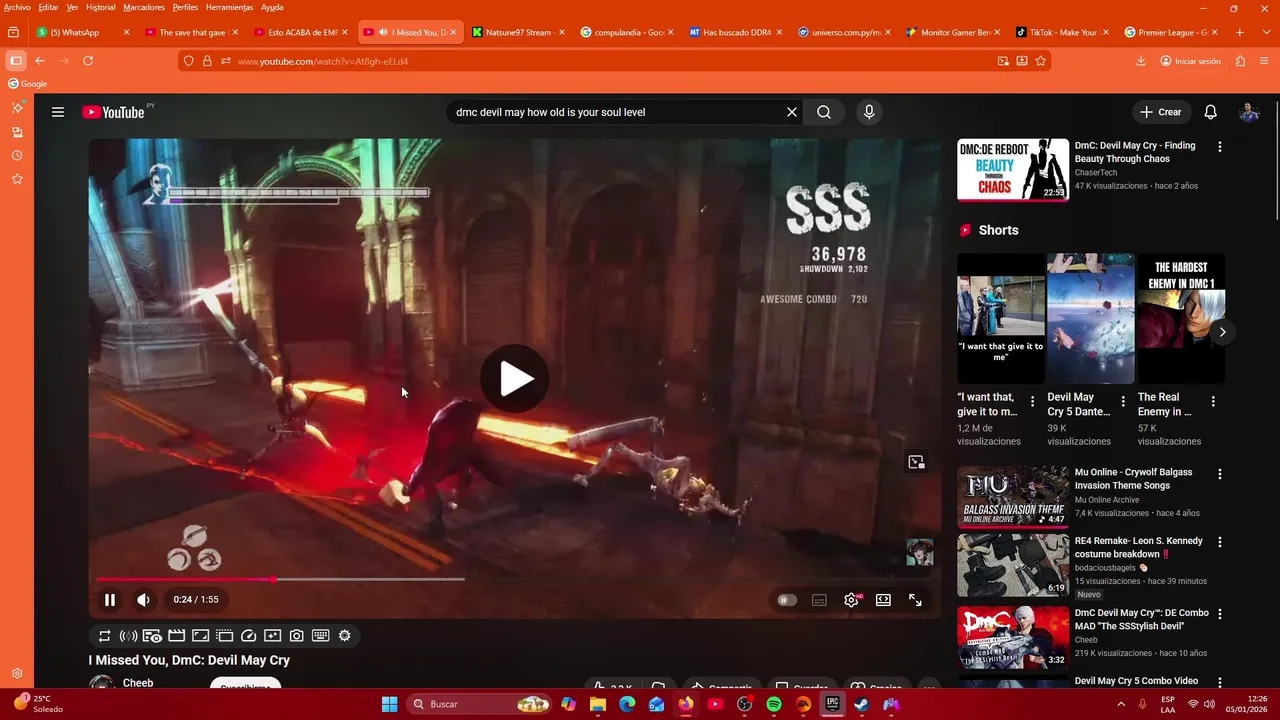
Task: Open Firefox downloads arrow icon
Action: (1141, 61)
